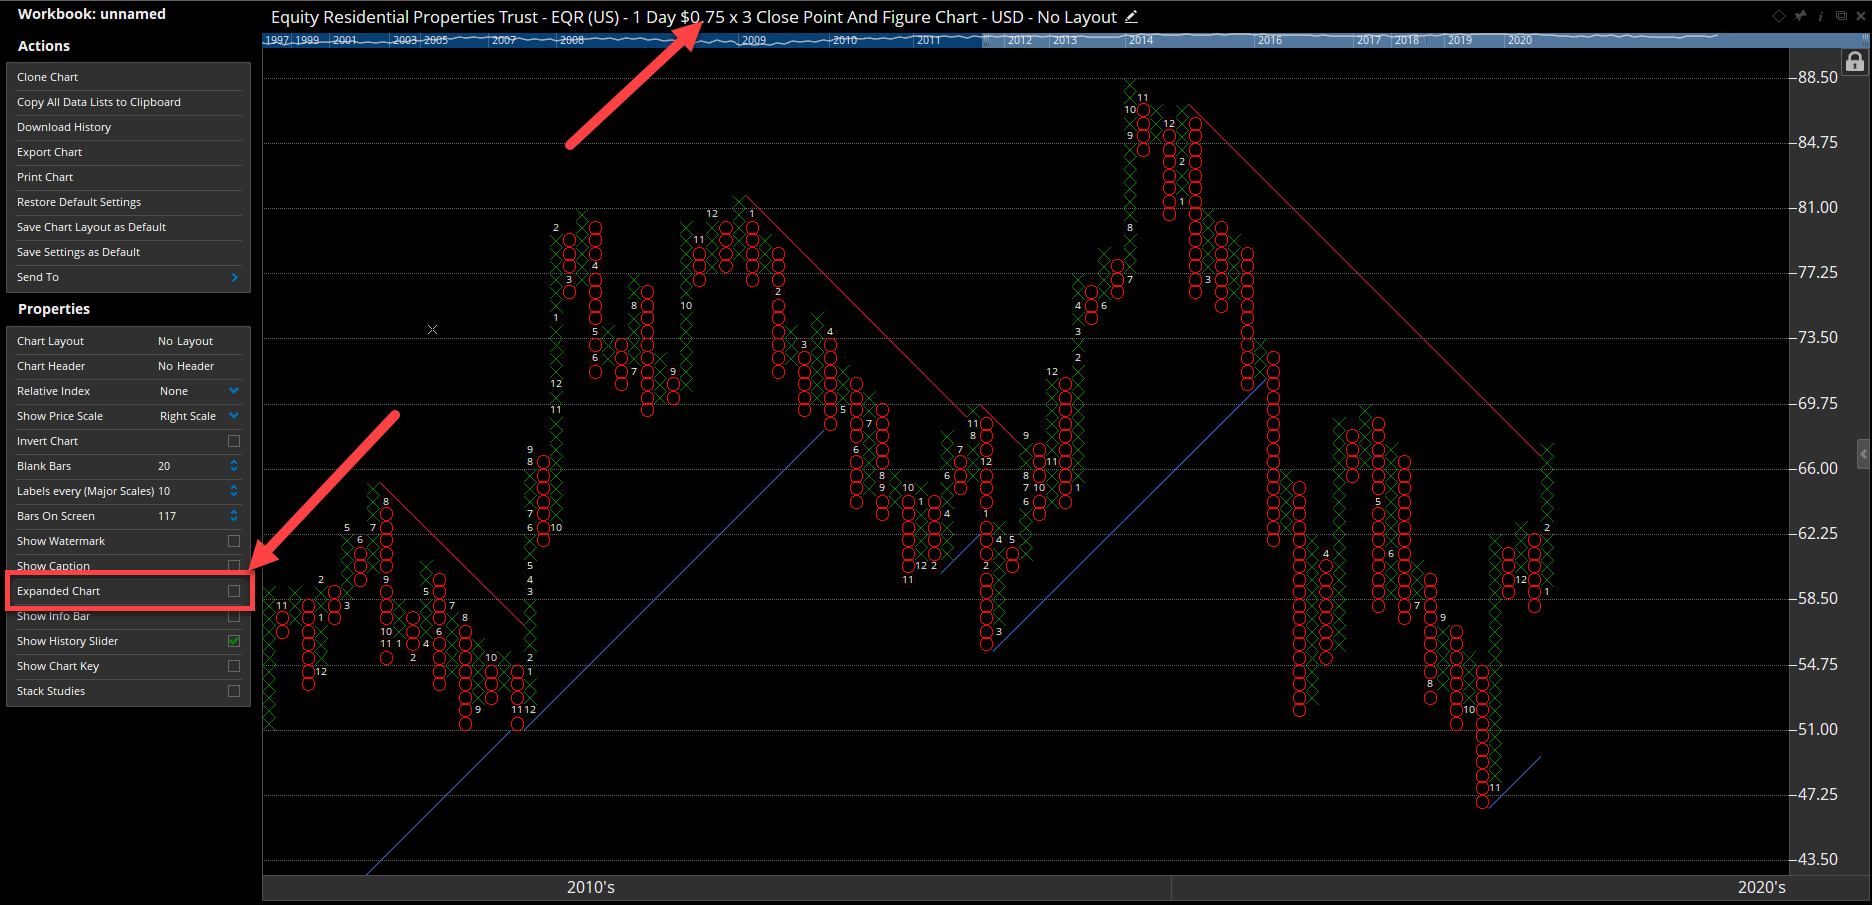Open the Relative Index dropdown
The image size is (1872, 905).
[x=234, y=391]
